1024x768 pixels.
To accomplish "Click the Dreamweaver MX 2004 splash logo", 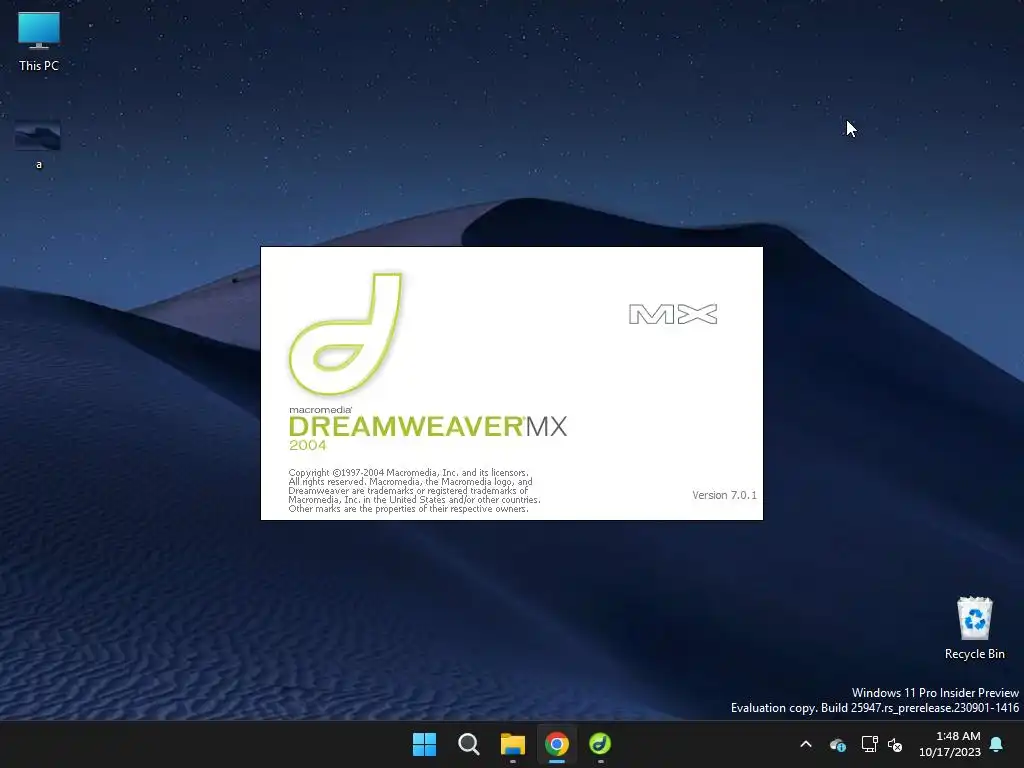I will (x=345, y=334).
